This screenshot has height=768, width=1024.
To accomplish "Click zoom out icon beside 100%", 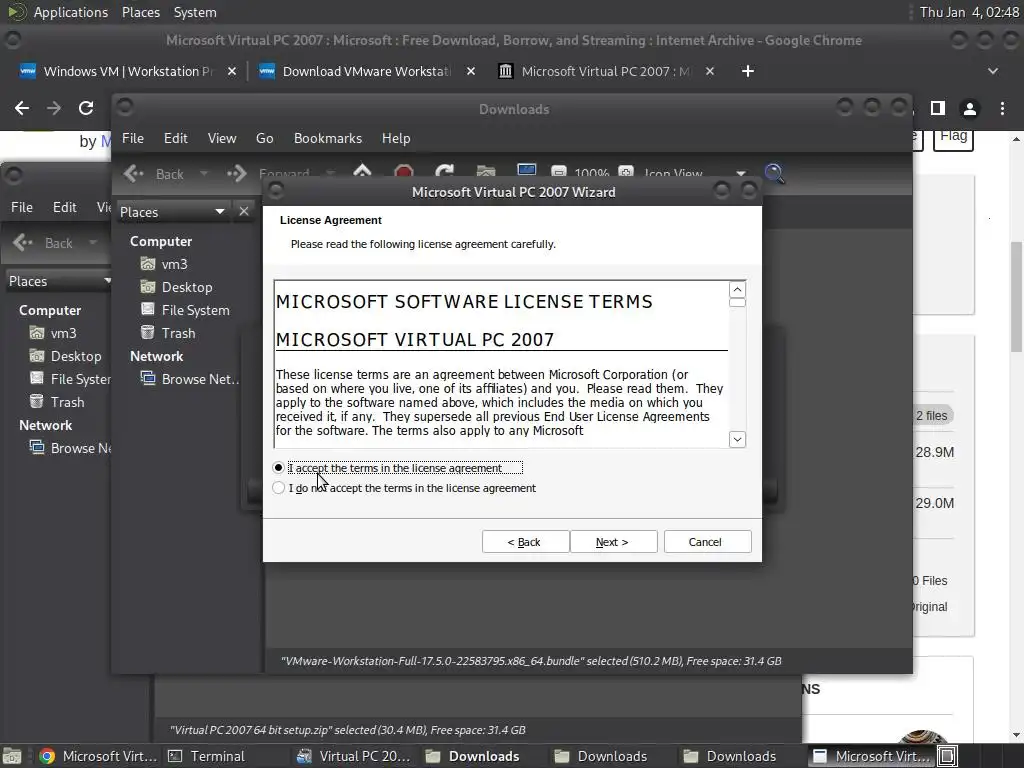I will (559, 172).
